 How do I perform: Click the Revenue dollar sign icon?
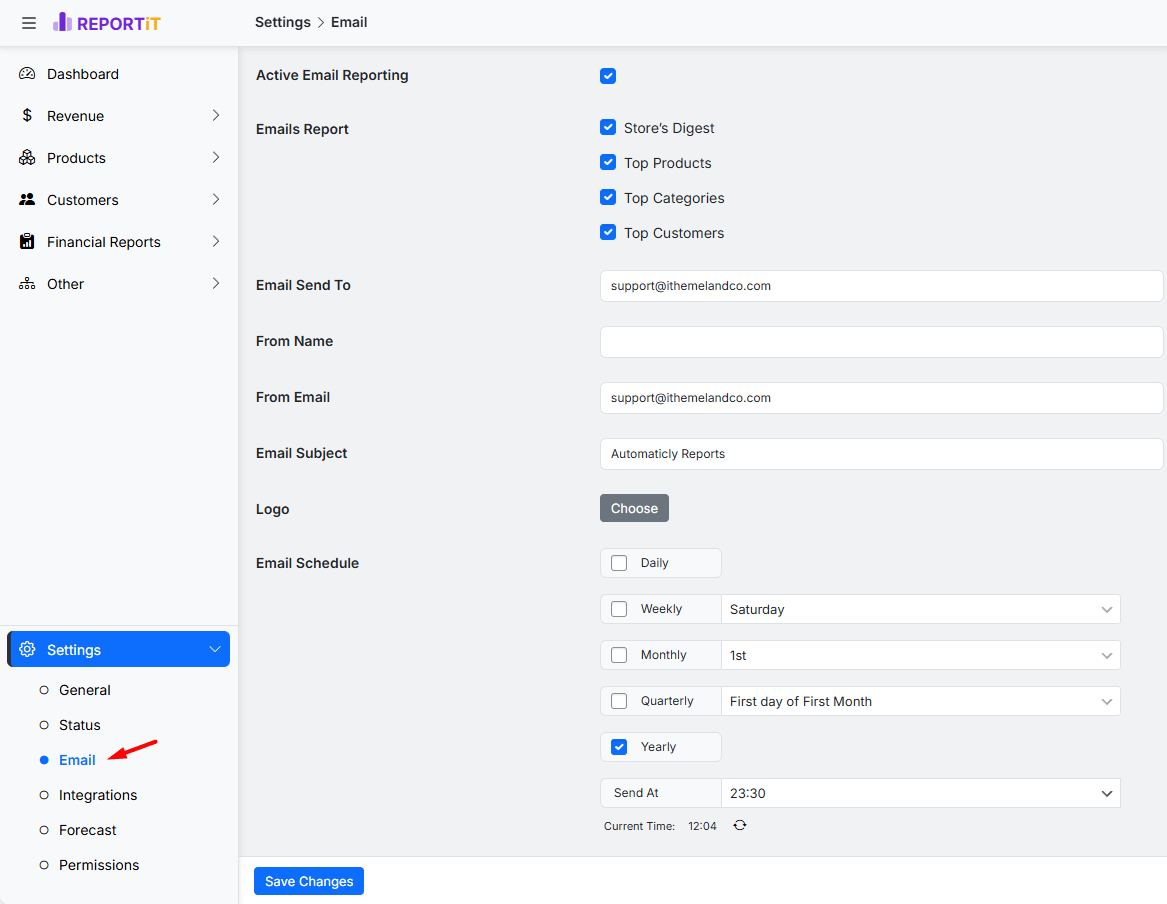[27, 116]
